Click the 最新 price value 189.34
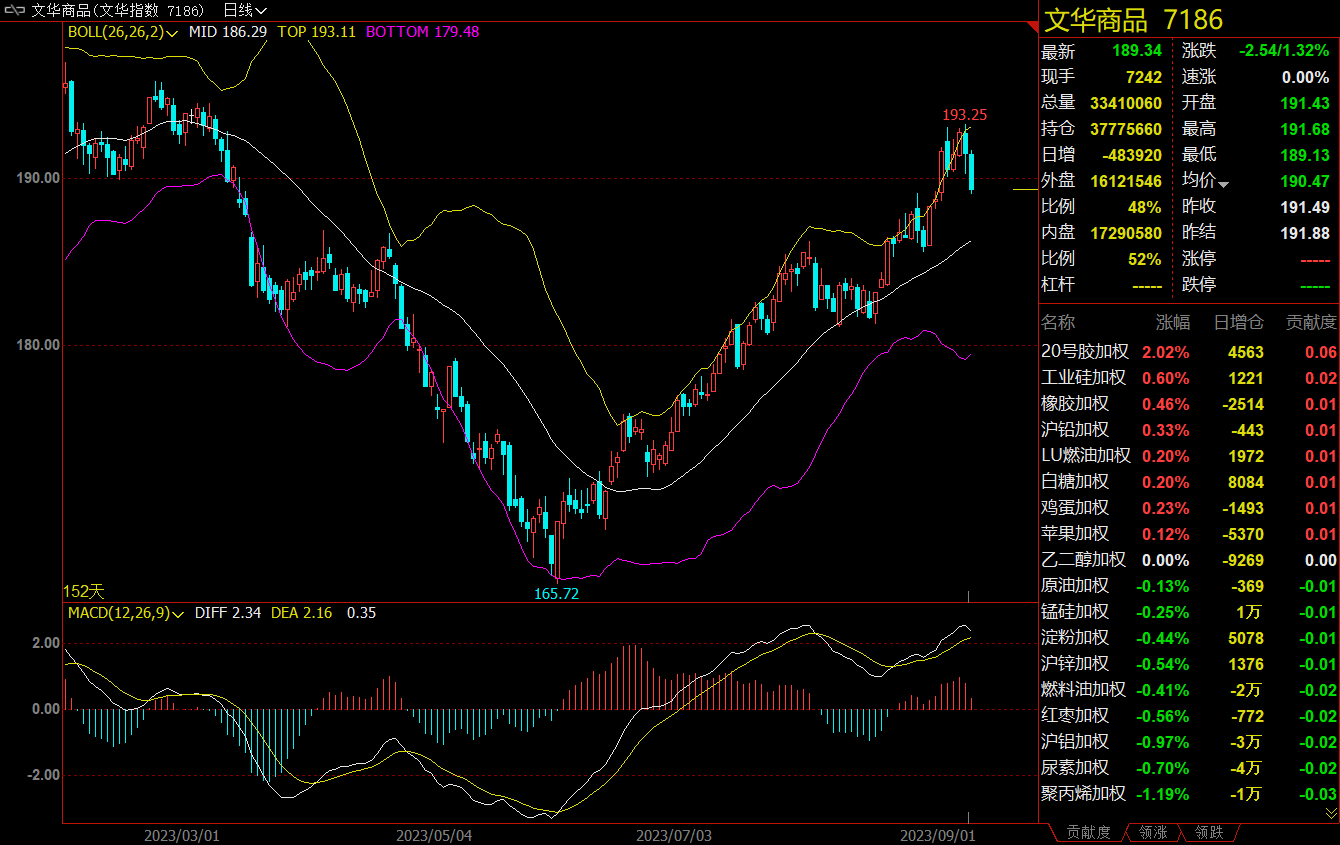The image size is (1340, 845). click(1137, 51)
